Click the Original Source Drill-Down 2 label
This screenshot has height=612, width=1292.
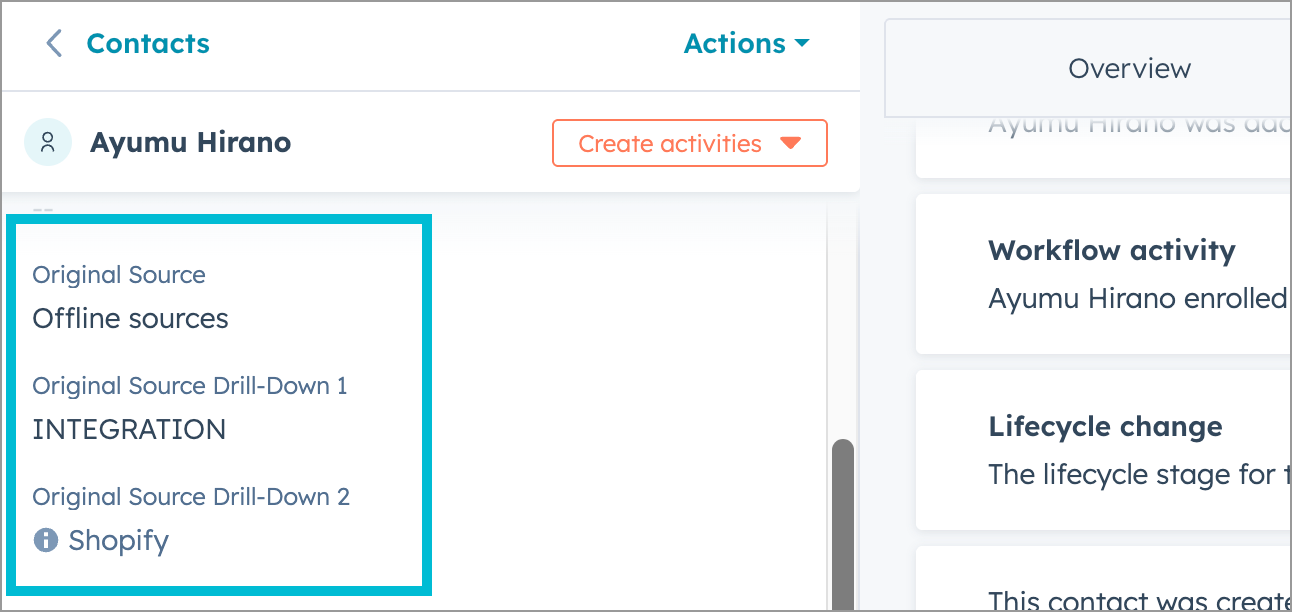191,496
